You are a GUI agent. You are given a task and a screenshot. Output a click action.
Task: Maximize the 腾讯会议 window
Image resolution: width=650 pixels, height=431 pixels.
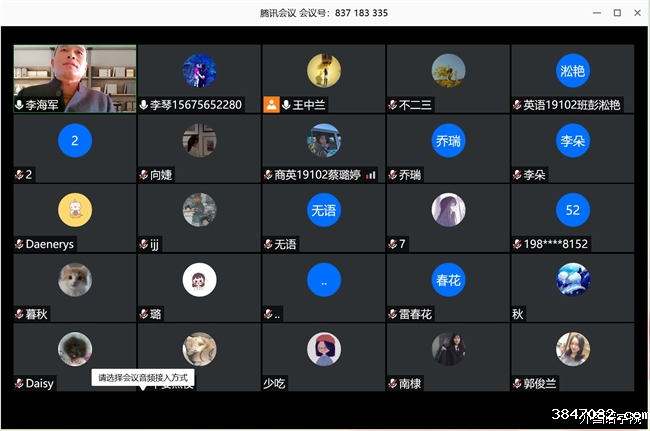click(x=617, y=13)
